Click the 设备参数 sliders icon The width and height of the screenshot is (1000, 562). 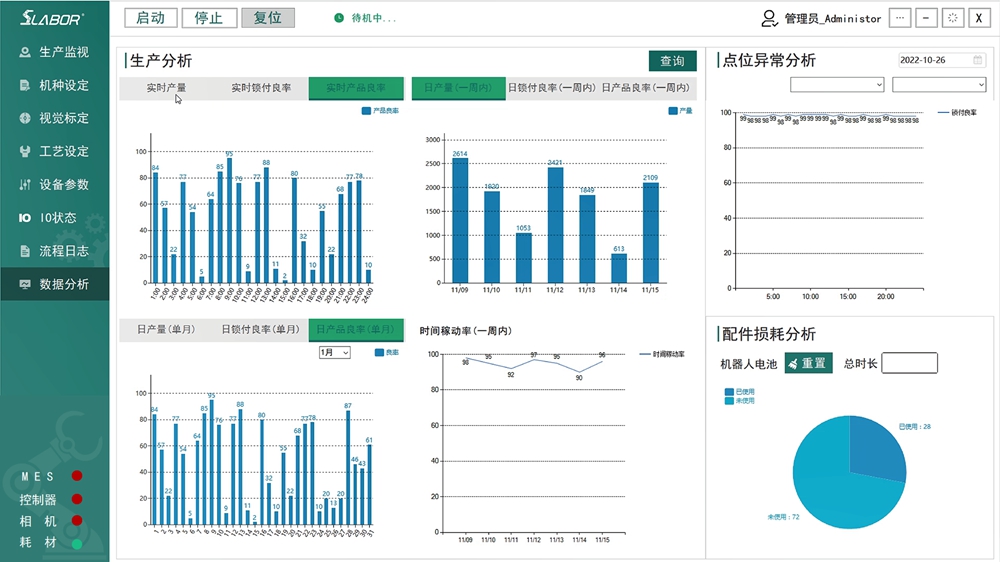pyautogui.click(x=25, y=184)
